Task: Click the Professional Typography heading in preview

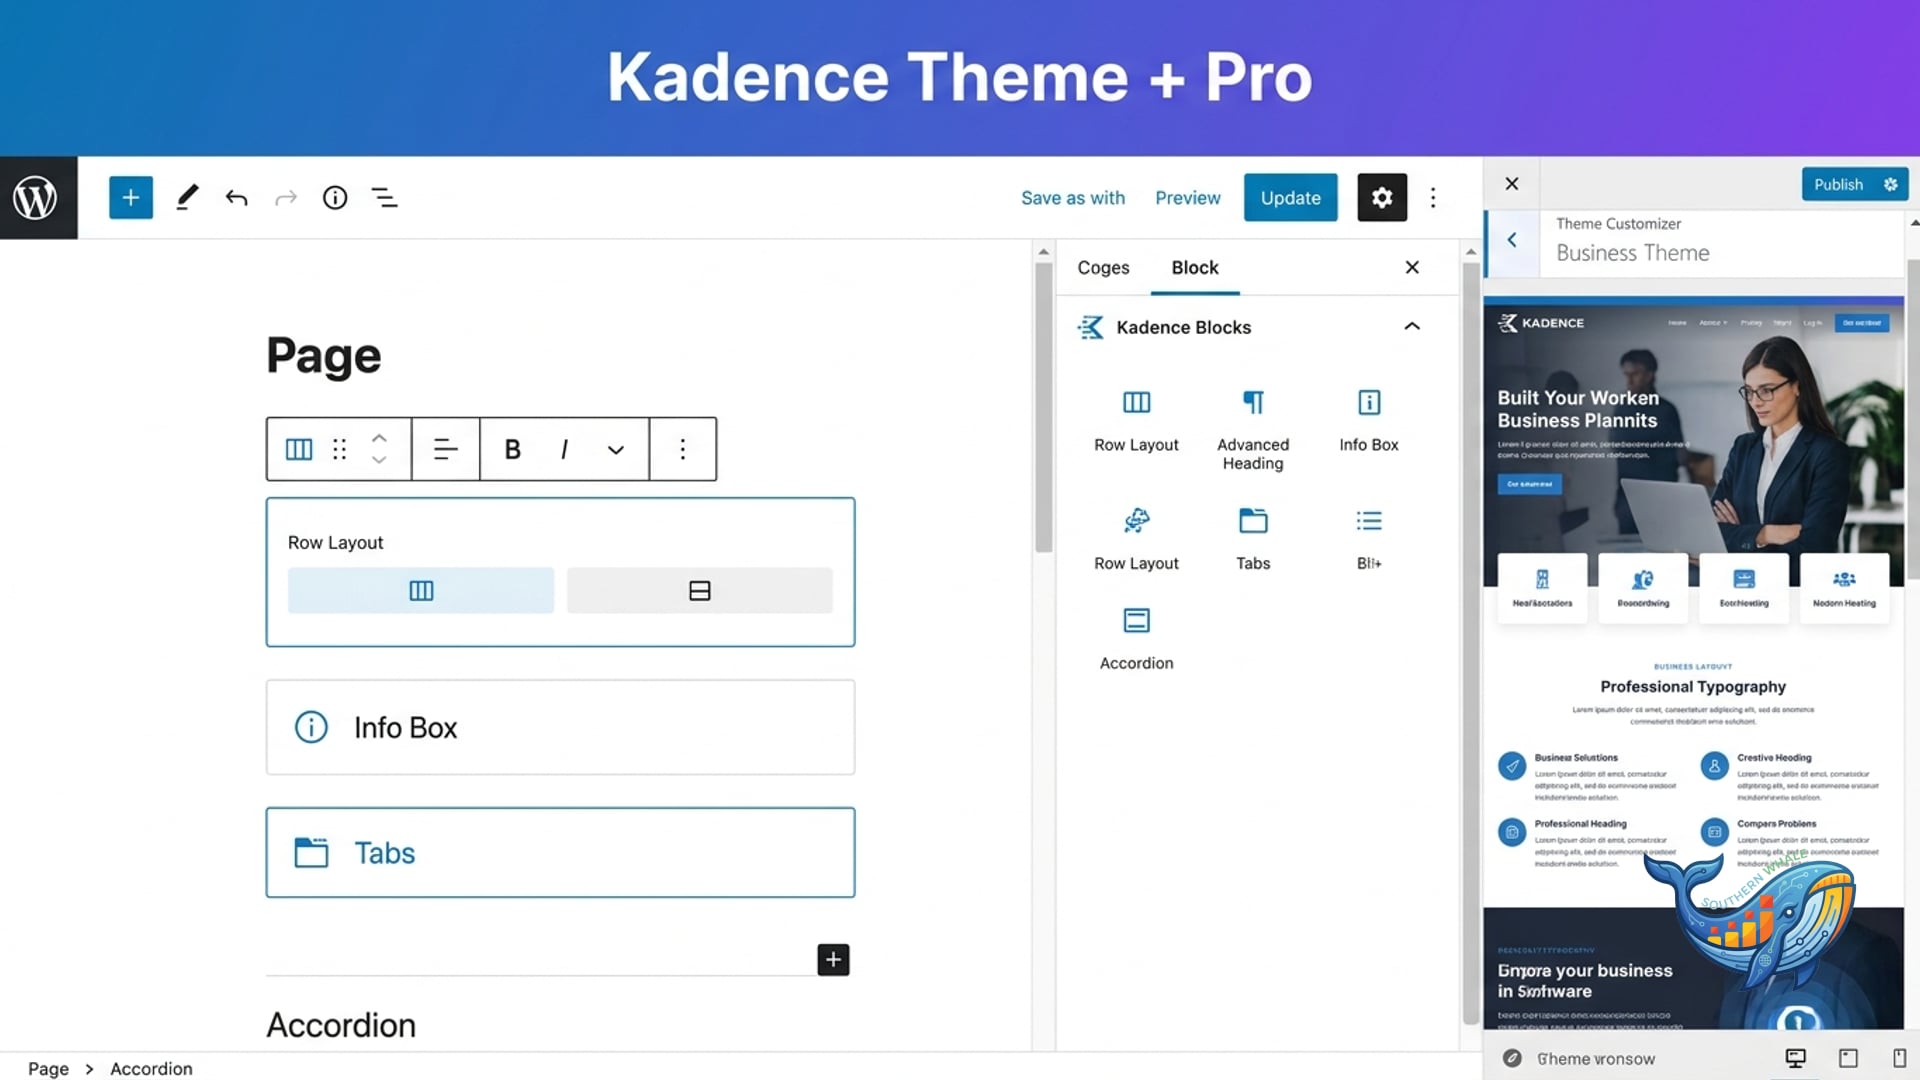Action: 1692,686
